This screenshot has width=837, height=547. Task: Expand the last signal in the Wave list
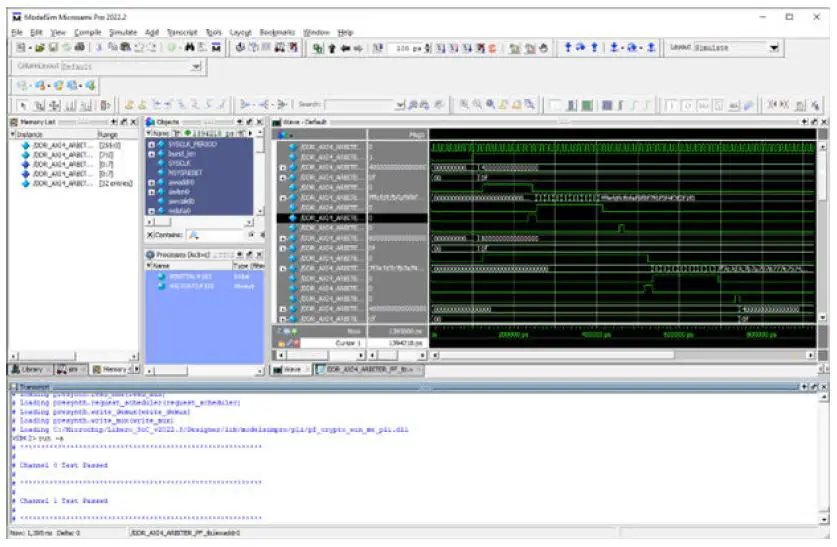[283, 319]
